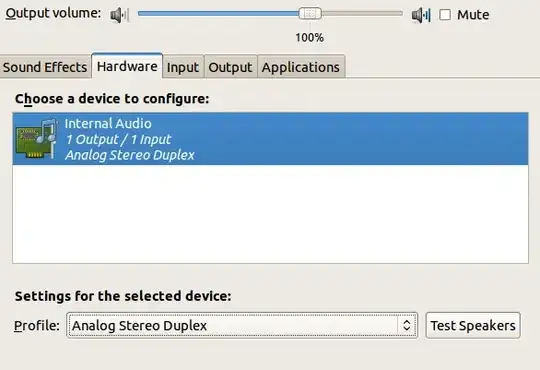Screen dimensions: 540x370
Task: Click the Test Speakers button
Action: point(473,325)
